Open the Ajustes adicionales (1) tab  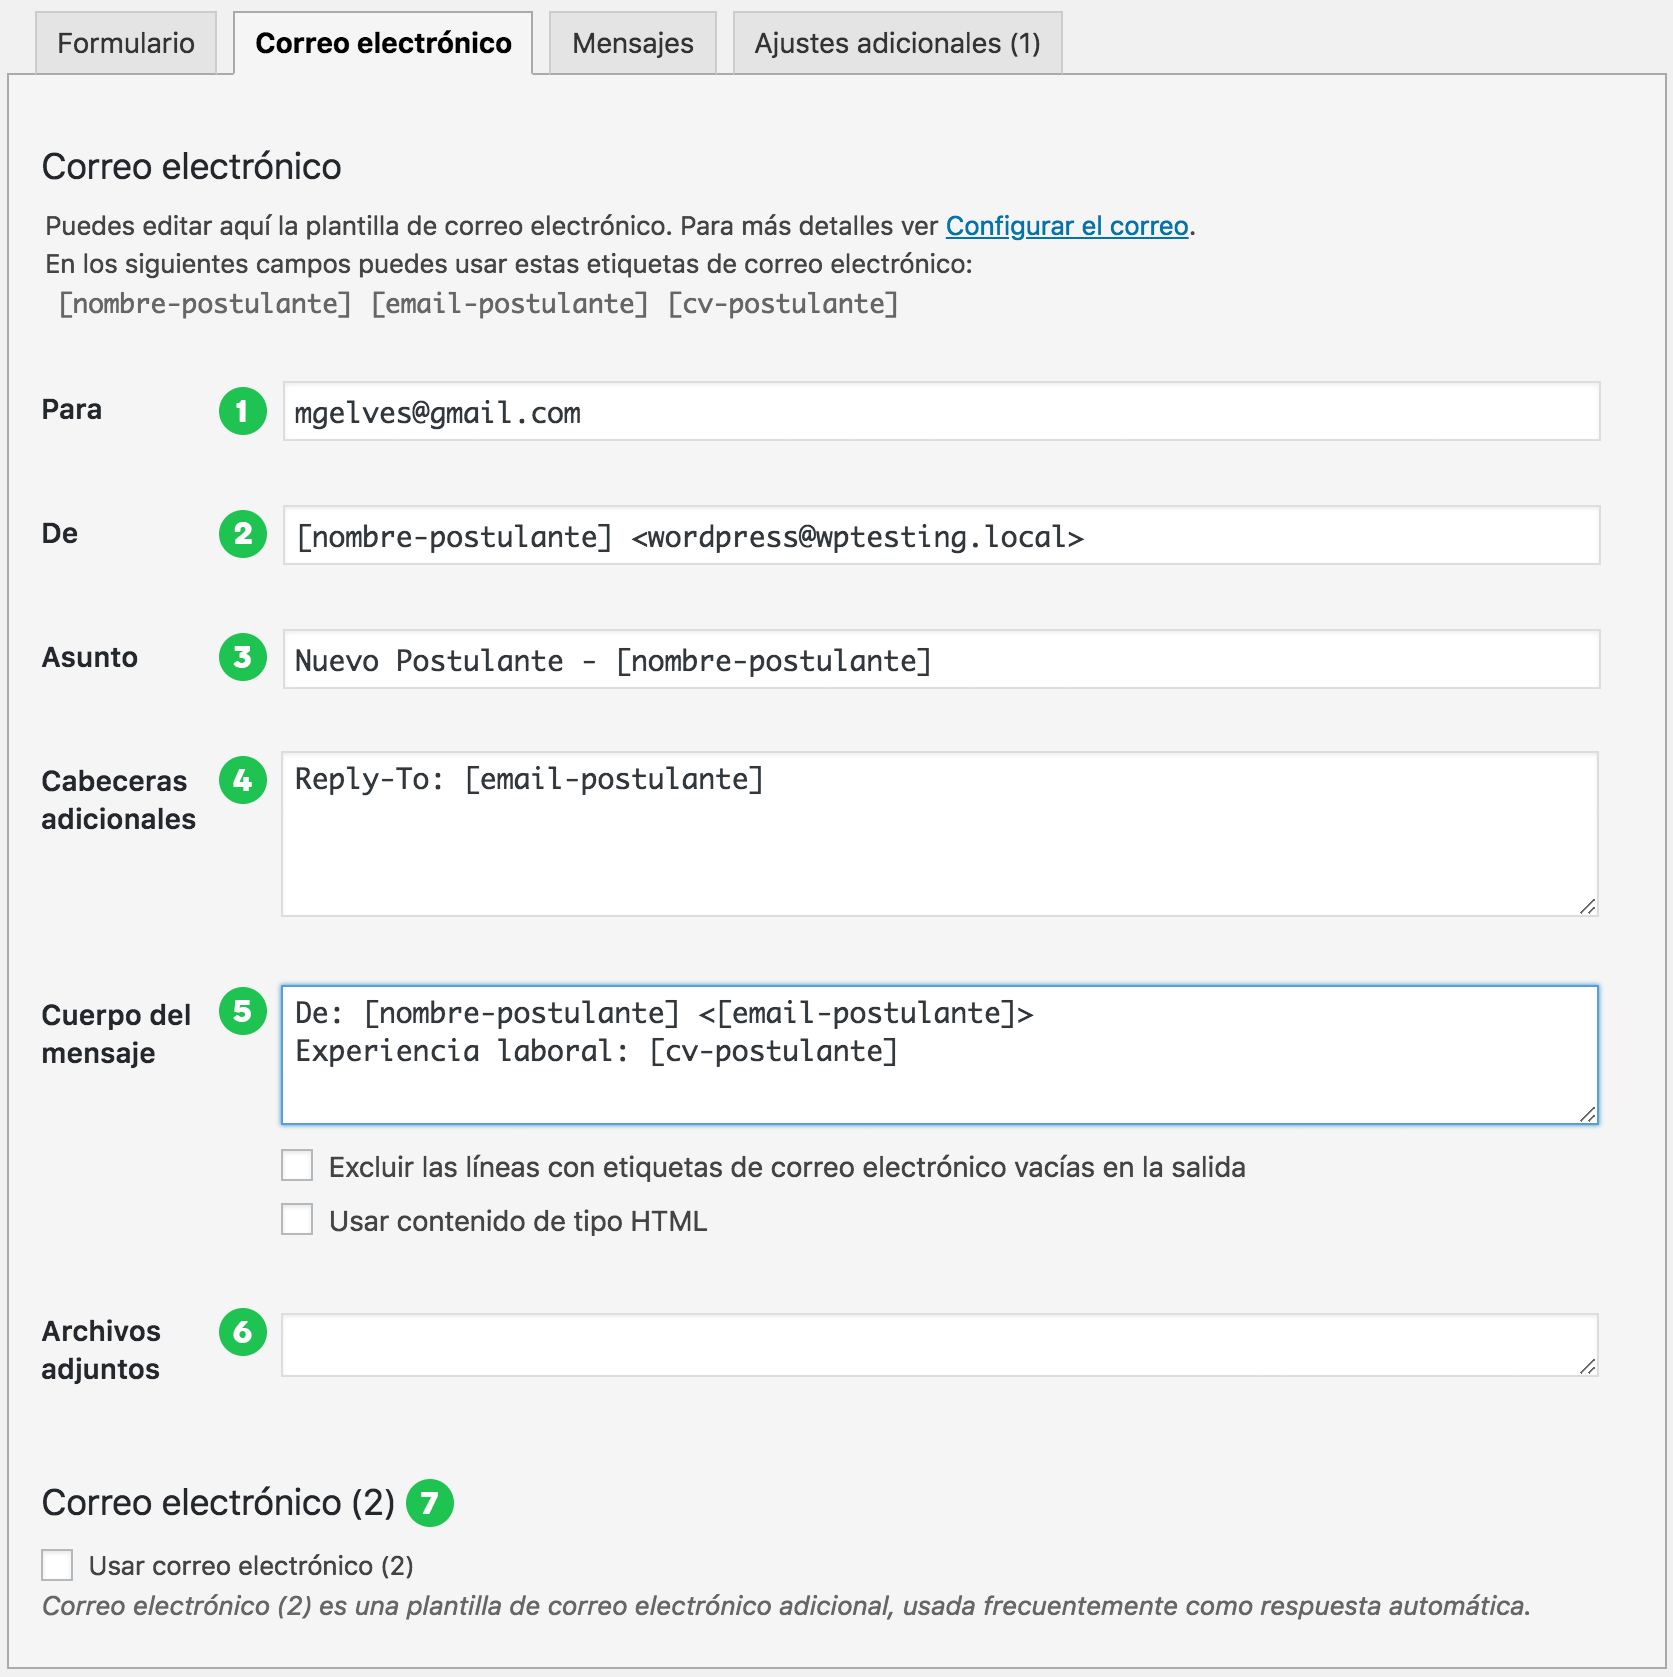pyautogui.click(x=897, y=43)
